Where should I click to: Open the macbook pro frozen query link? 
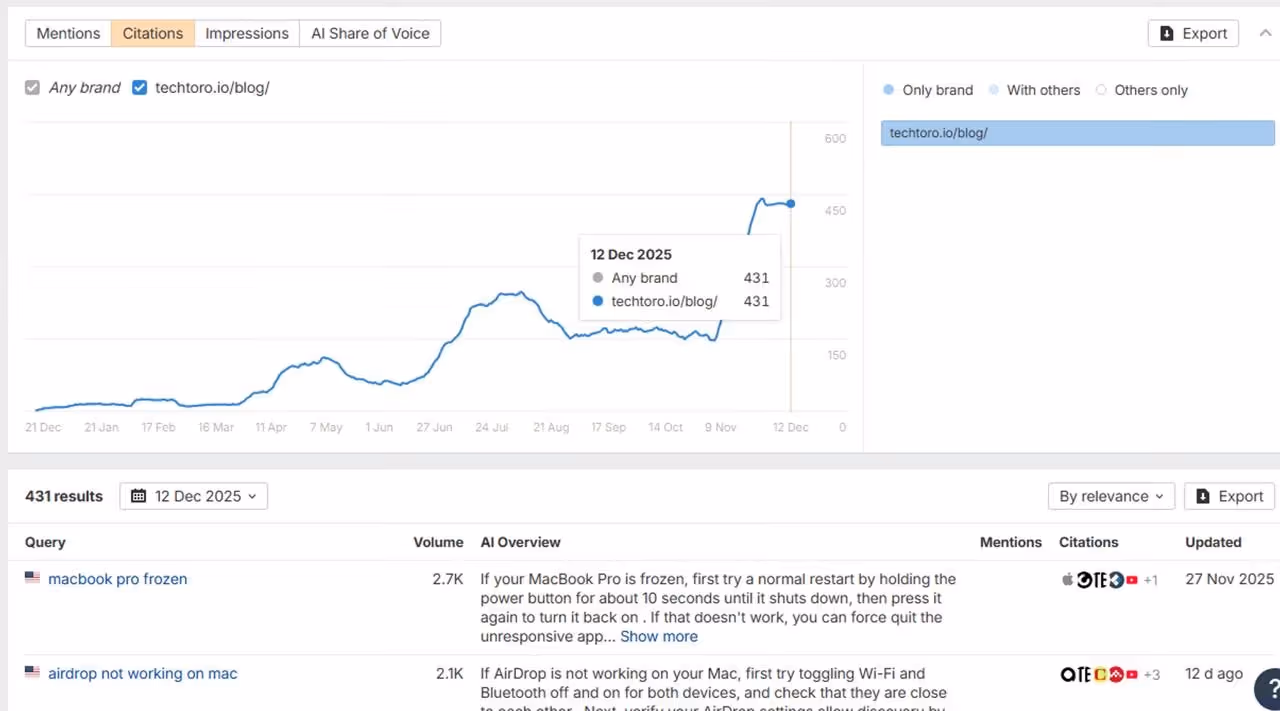[118, 579]
